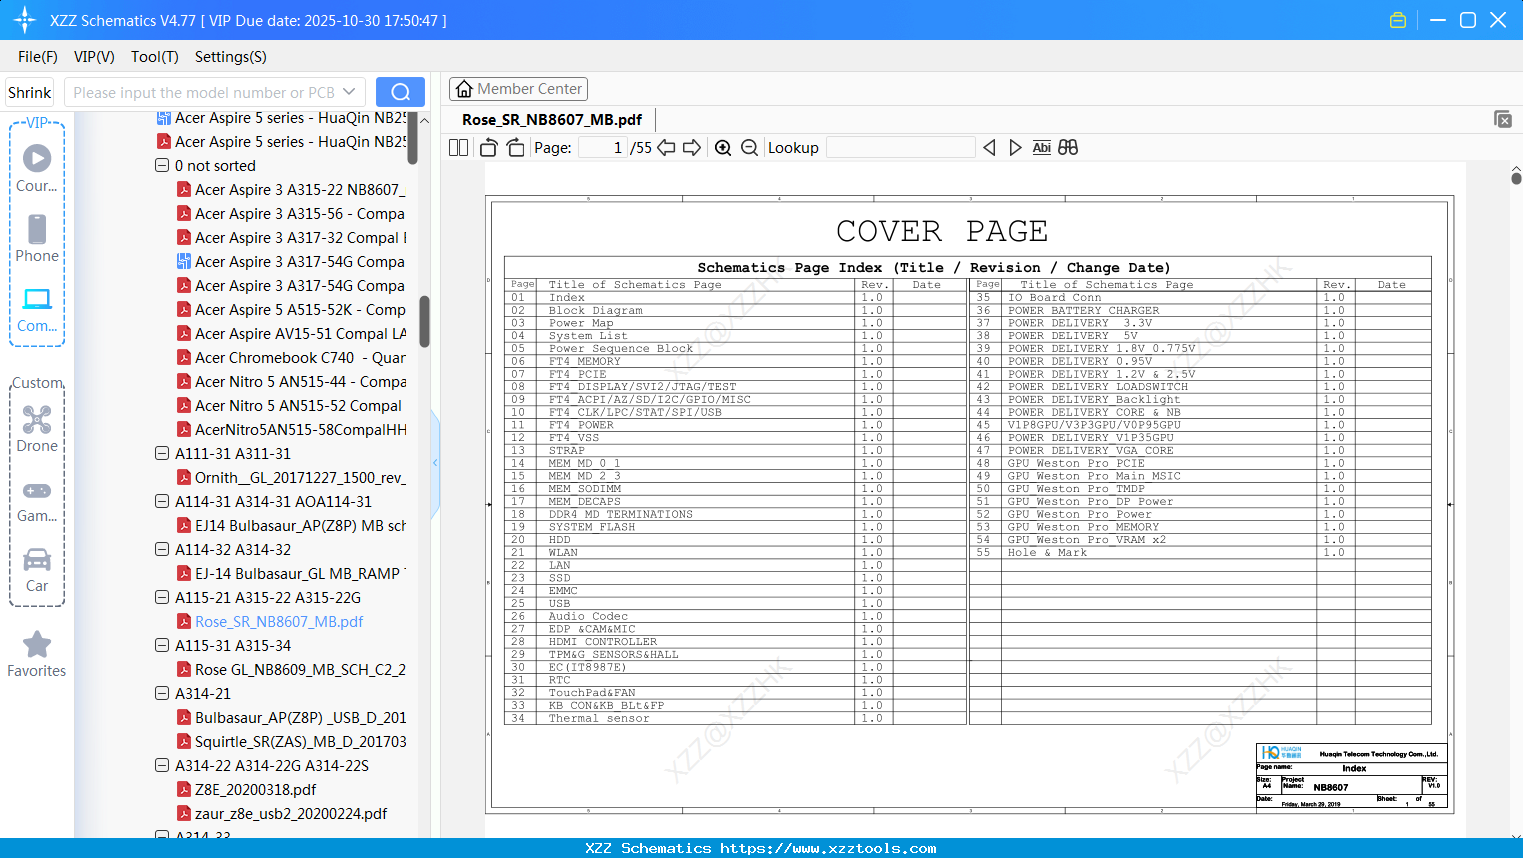Collapse the A115-31 A315-34 folder
This screenshot has width=1523, height=858.
pyautogui.click(x=162, y=645)
